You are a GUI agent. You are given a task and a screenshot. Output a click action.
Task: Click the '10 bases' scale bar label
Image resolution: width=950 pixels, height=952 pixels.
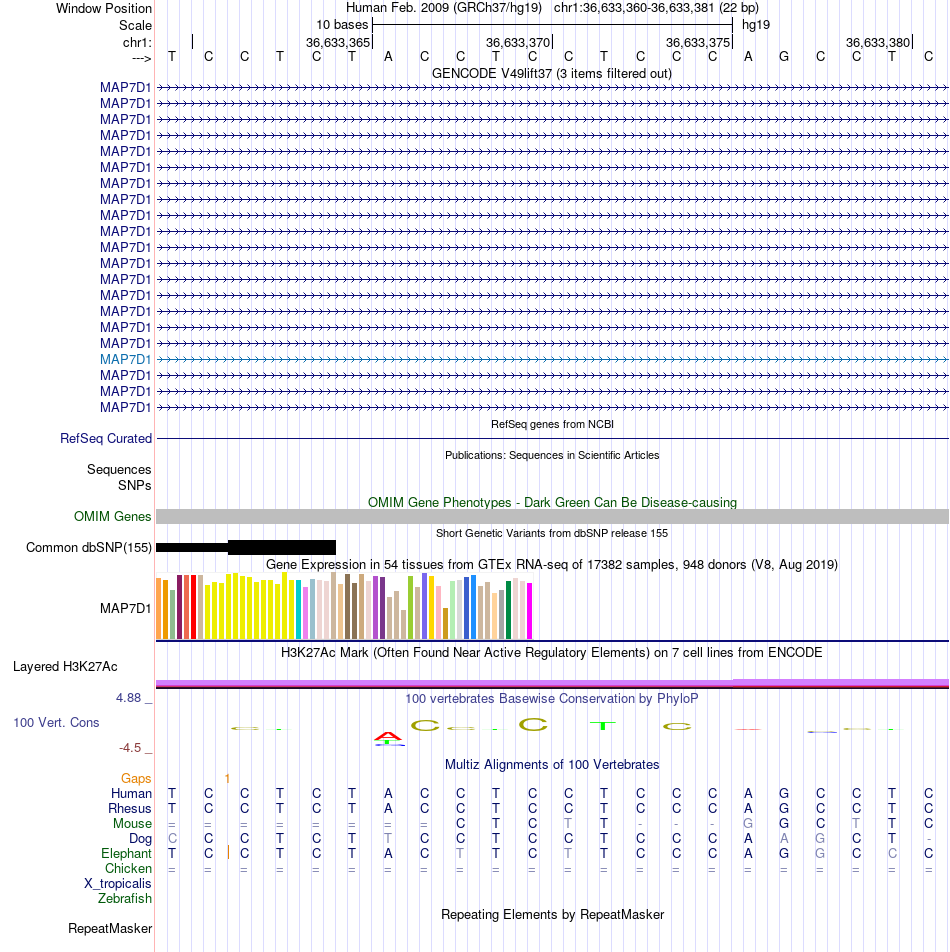342,25
